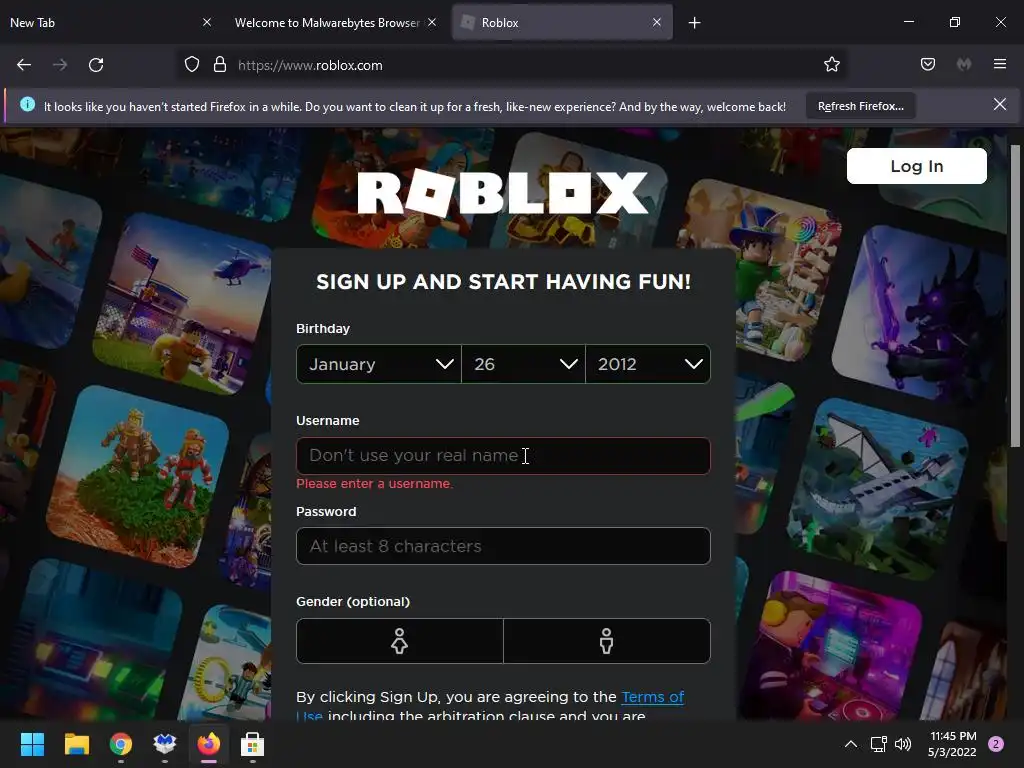The width and height of the screenshot is (1024, 768).
Task: Click Firefox icon in taskbar
Action: [209, 744]
